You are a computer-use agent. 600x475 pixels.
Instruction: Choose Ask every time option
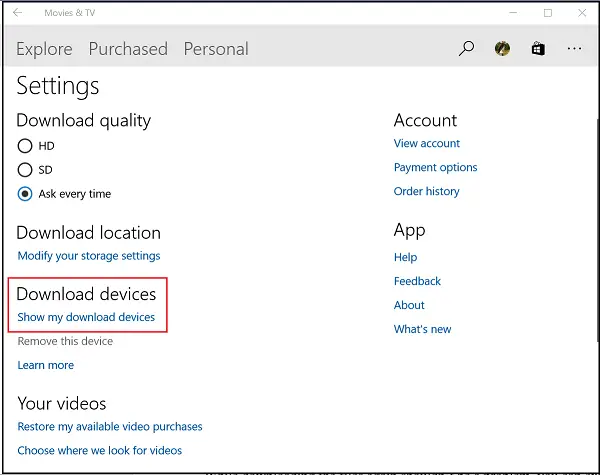tap(26, 194)
